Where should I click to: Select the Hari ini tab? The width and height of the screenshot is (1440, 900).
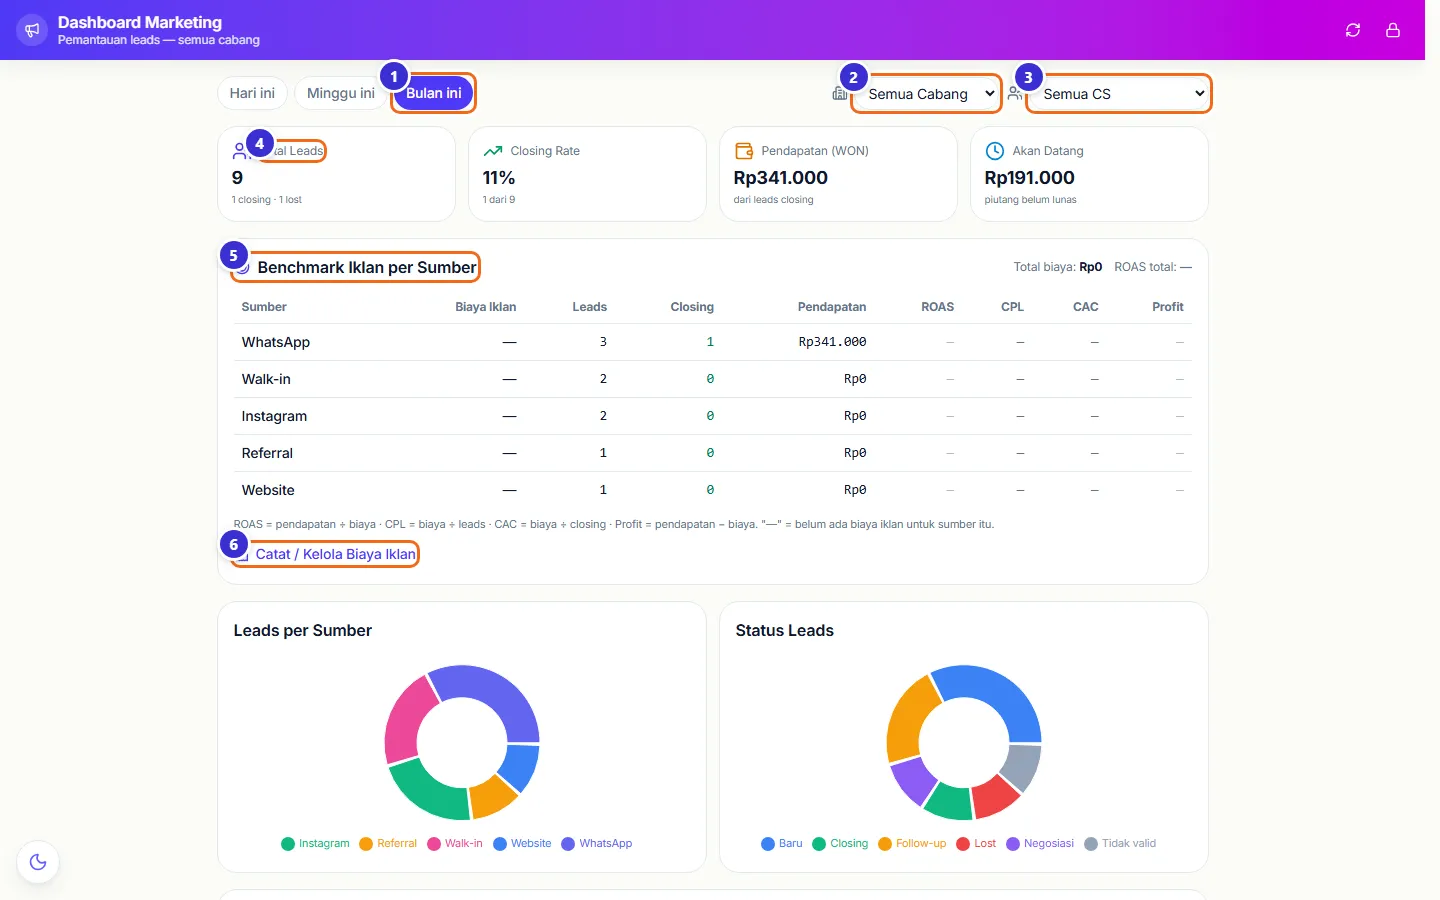tap(252, 93)
